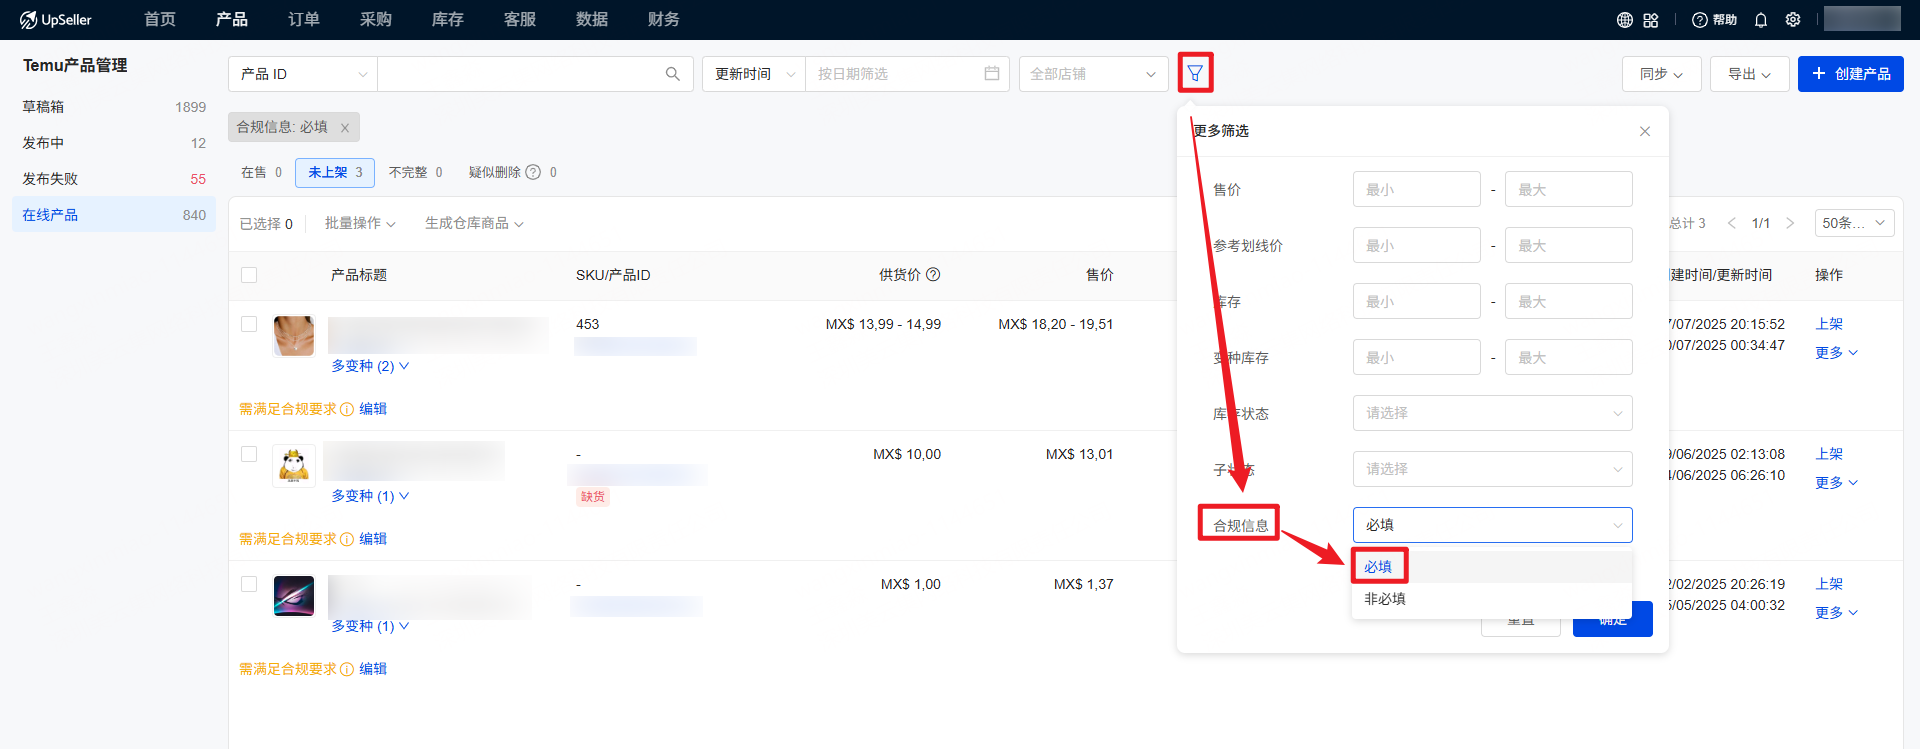The width and height of the screenshot is (1920, 749).
Task: Open the 全部店铺 store dropdown
Action: click(1093, 74)
